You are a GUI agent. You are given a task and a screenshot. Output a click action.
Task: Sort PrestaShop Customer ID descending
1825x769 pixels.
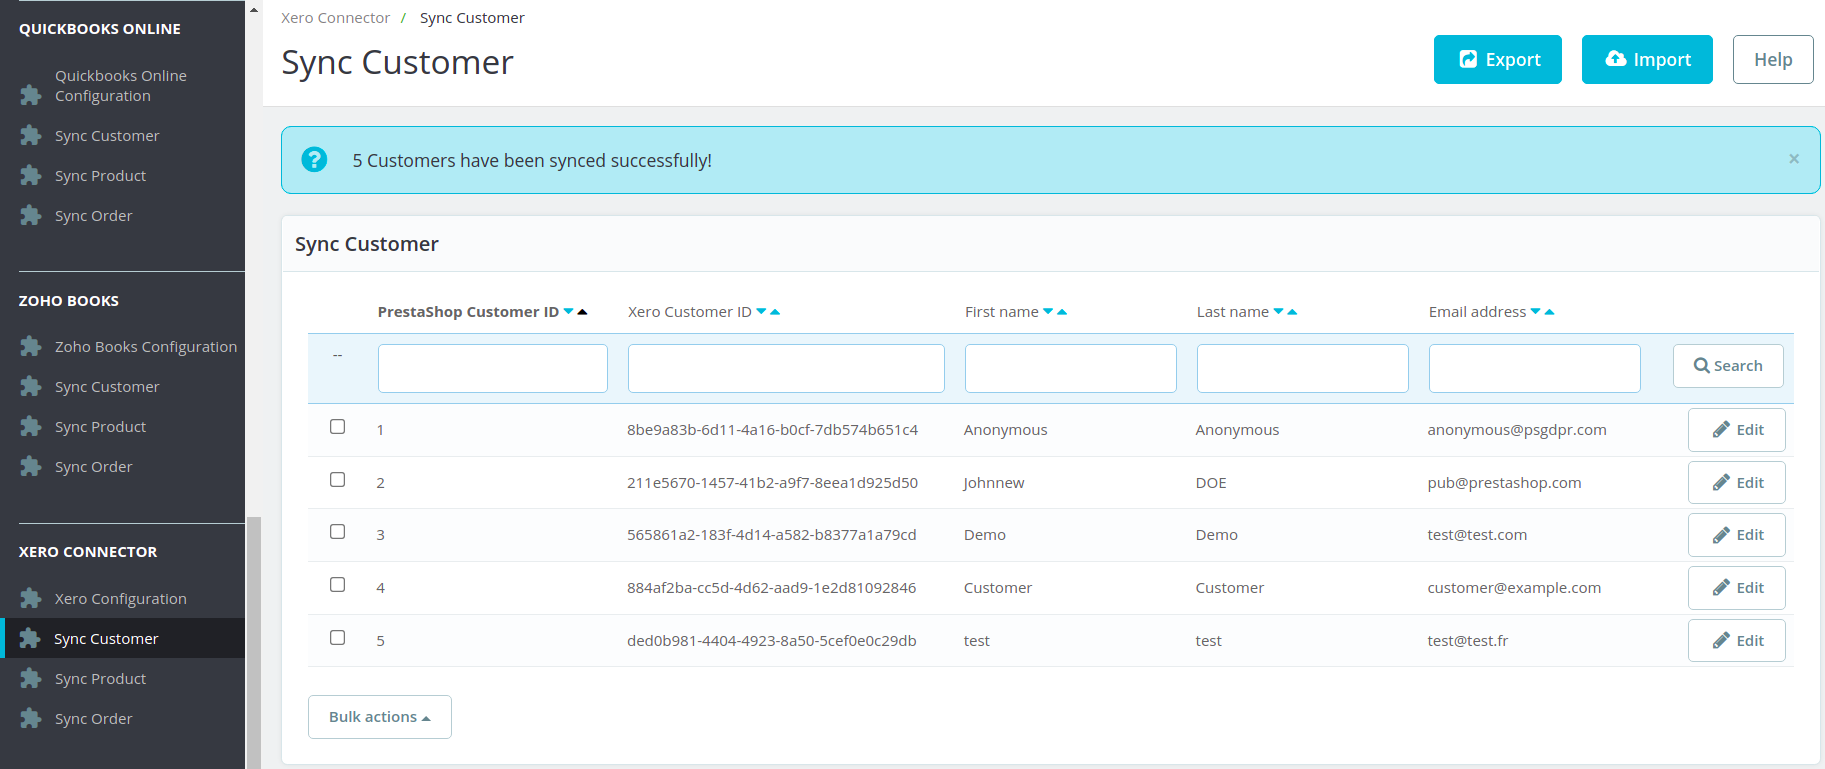[568, 311]
